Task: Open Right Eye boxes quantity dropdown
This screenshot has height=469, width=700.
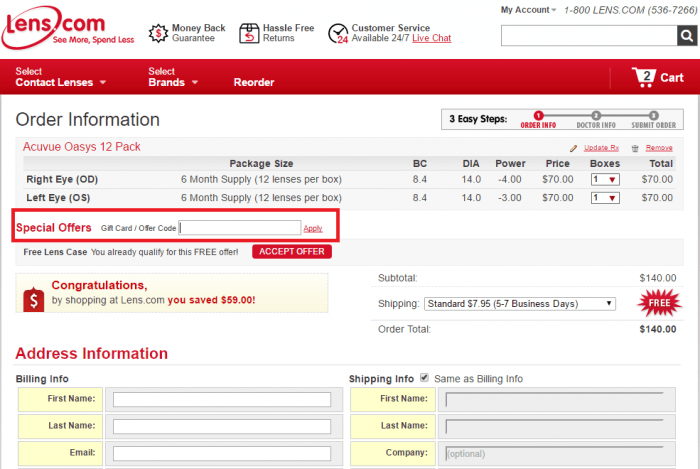Action: coord(605,180)
